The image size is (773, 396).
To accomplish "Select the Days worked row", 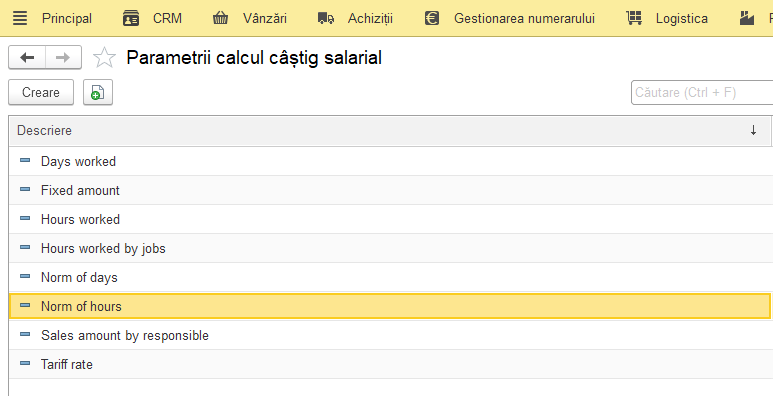I will tap(389, 161).
